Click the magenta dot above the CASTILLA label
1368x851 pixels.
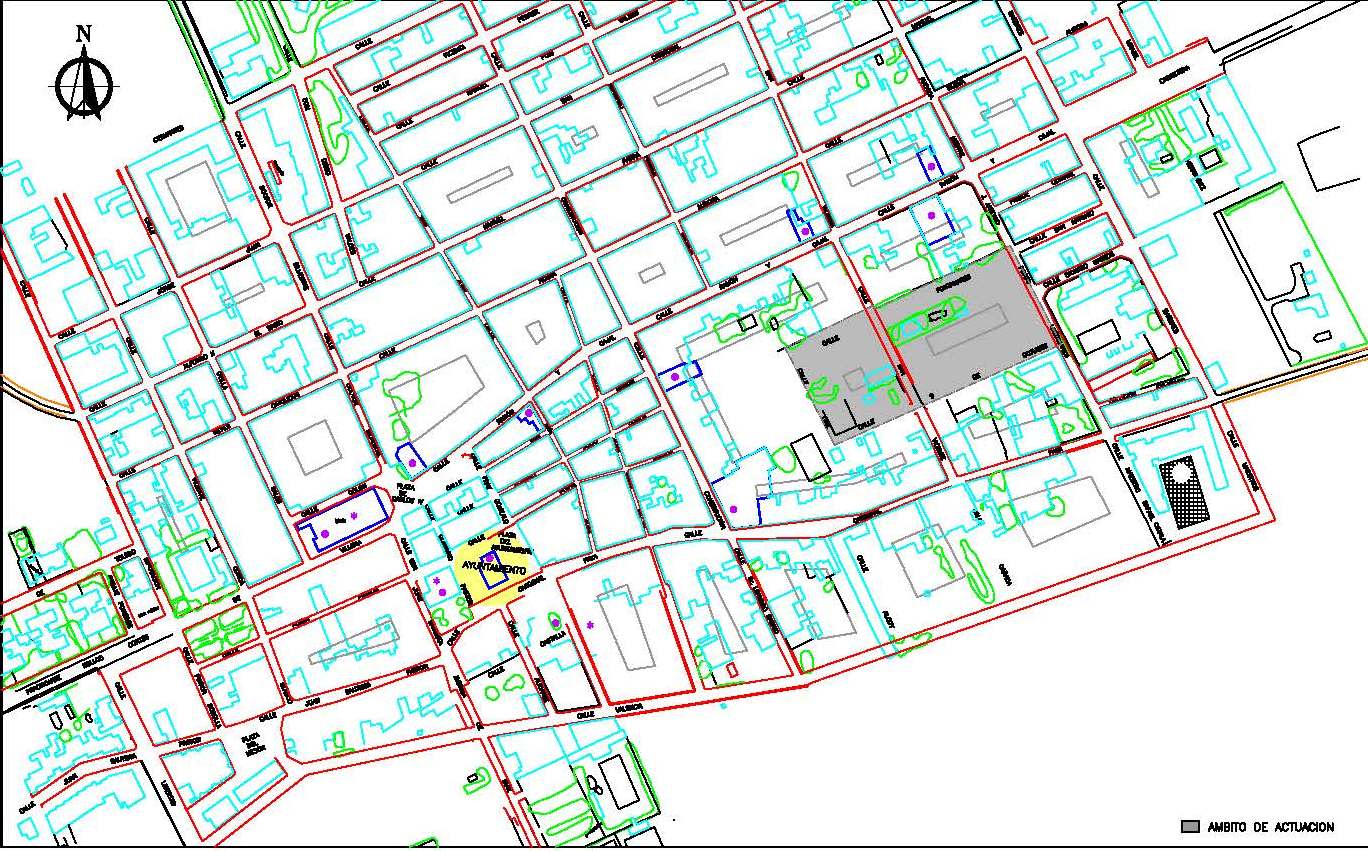[x=555, y=624]
